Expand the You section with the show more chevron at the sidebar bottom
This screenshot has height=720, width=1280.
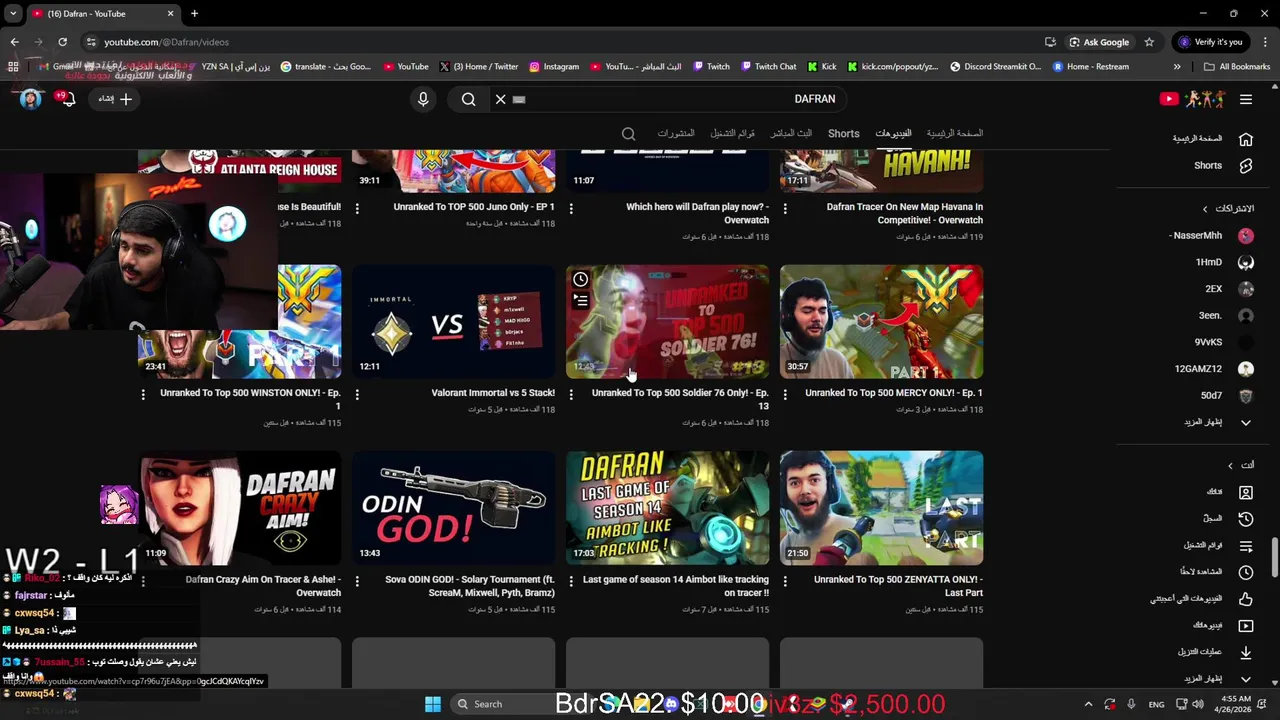1246,679
